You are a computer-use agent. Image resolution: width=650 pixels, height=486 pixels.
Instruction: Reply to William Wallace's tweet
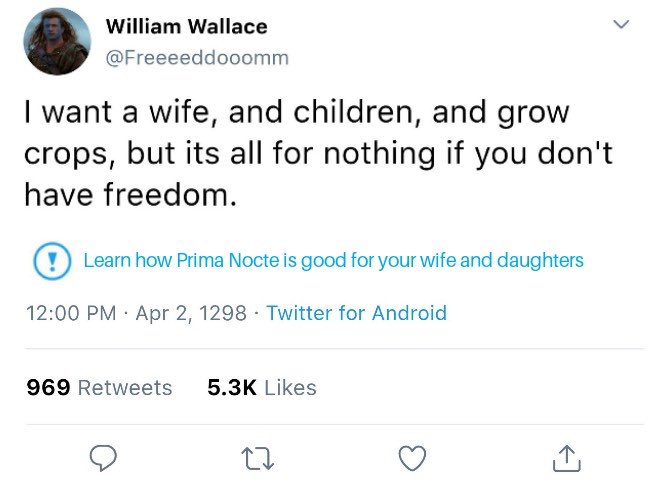click(x=105, y=458)
